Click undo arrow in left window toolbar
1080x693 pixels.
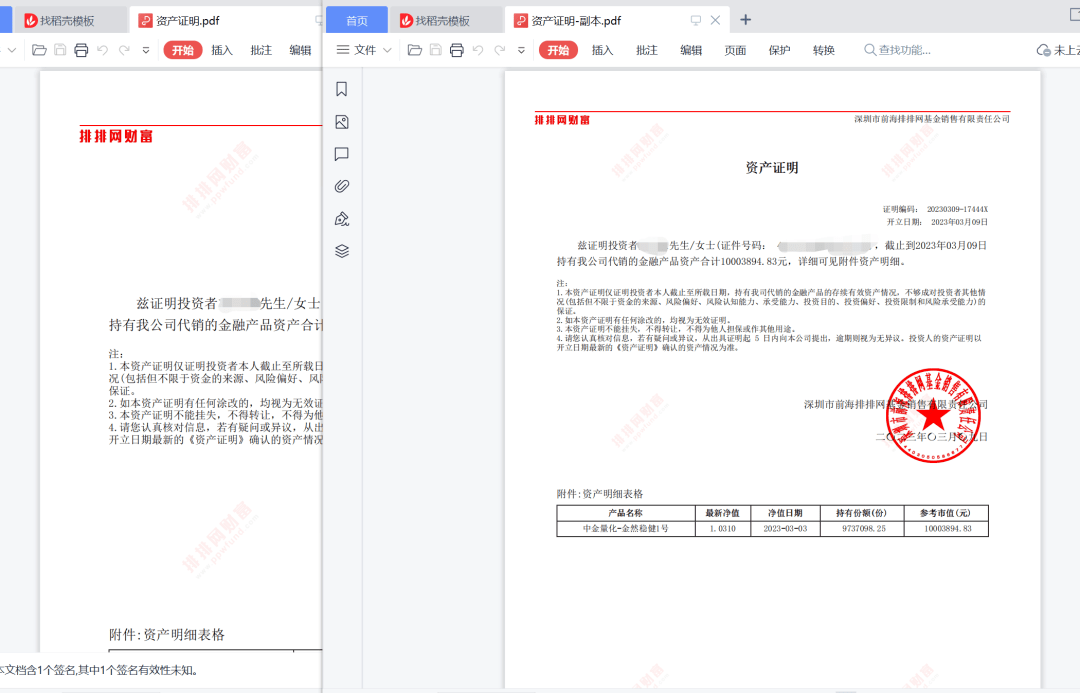coord(103,50)
